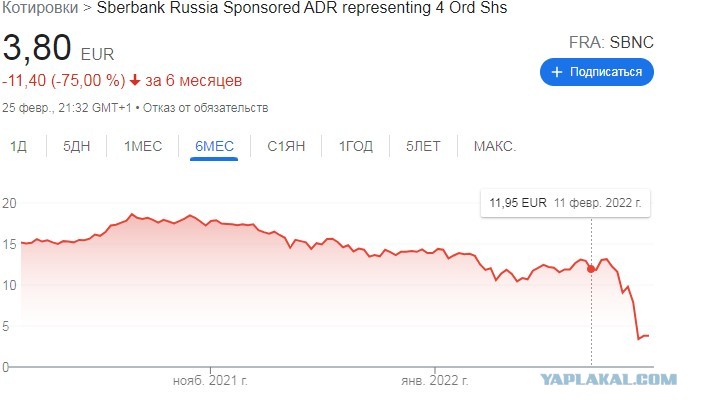Switch chart to 1ГОД range
The height and width of the screenshot is (409, 703).
[356, 146]
